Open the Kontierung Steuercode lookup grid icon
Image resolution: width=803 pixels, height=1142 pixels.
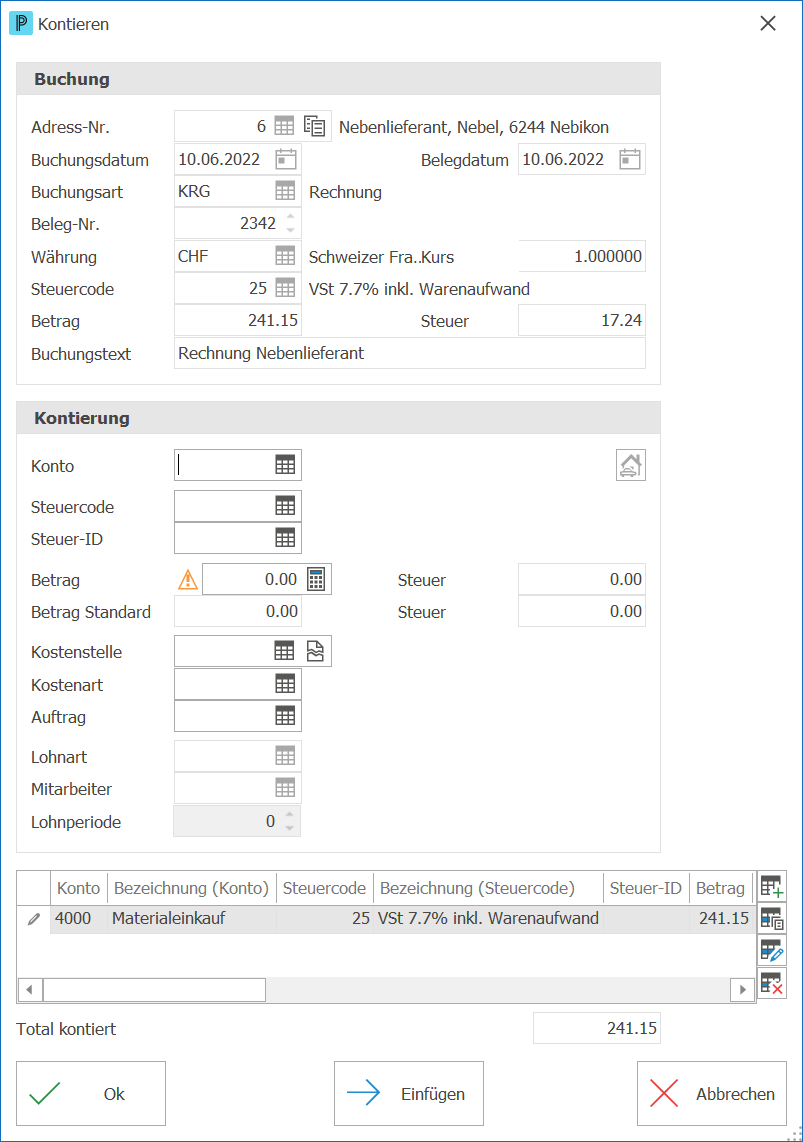[285, 506]
